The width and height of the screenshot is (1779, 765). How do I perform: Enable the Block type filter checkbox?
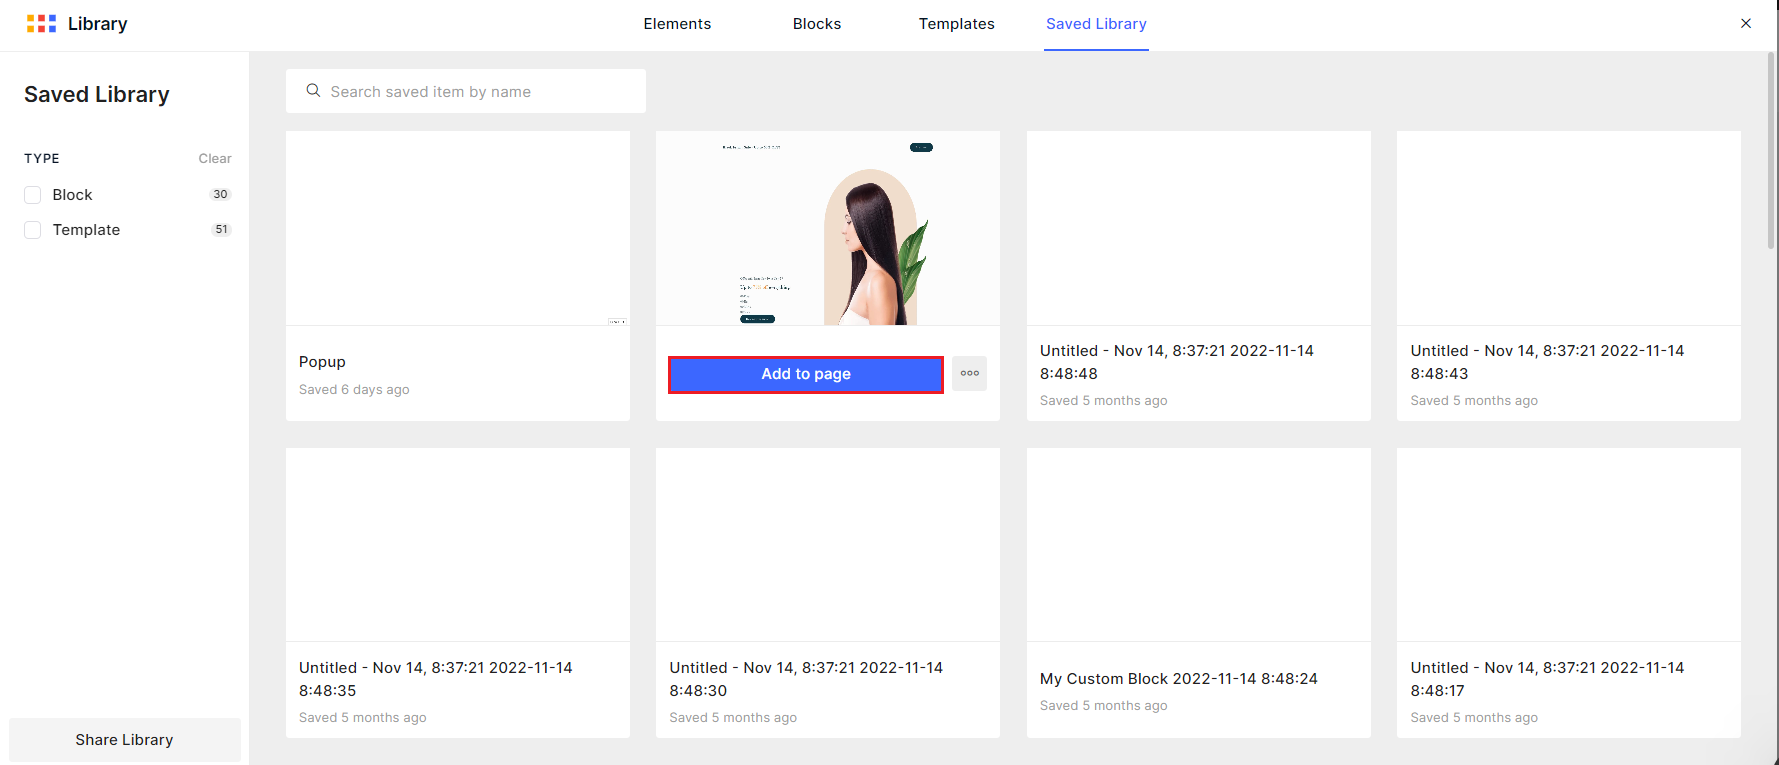click(x=33, y=195)
